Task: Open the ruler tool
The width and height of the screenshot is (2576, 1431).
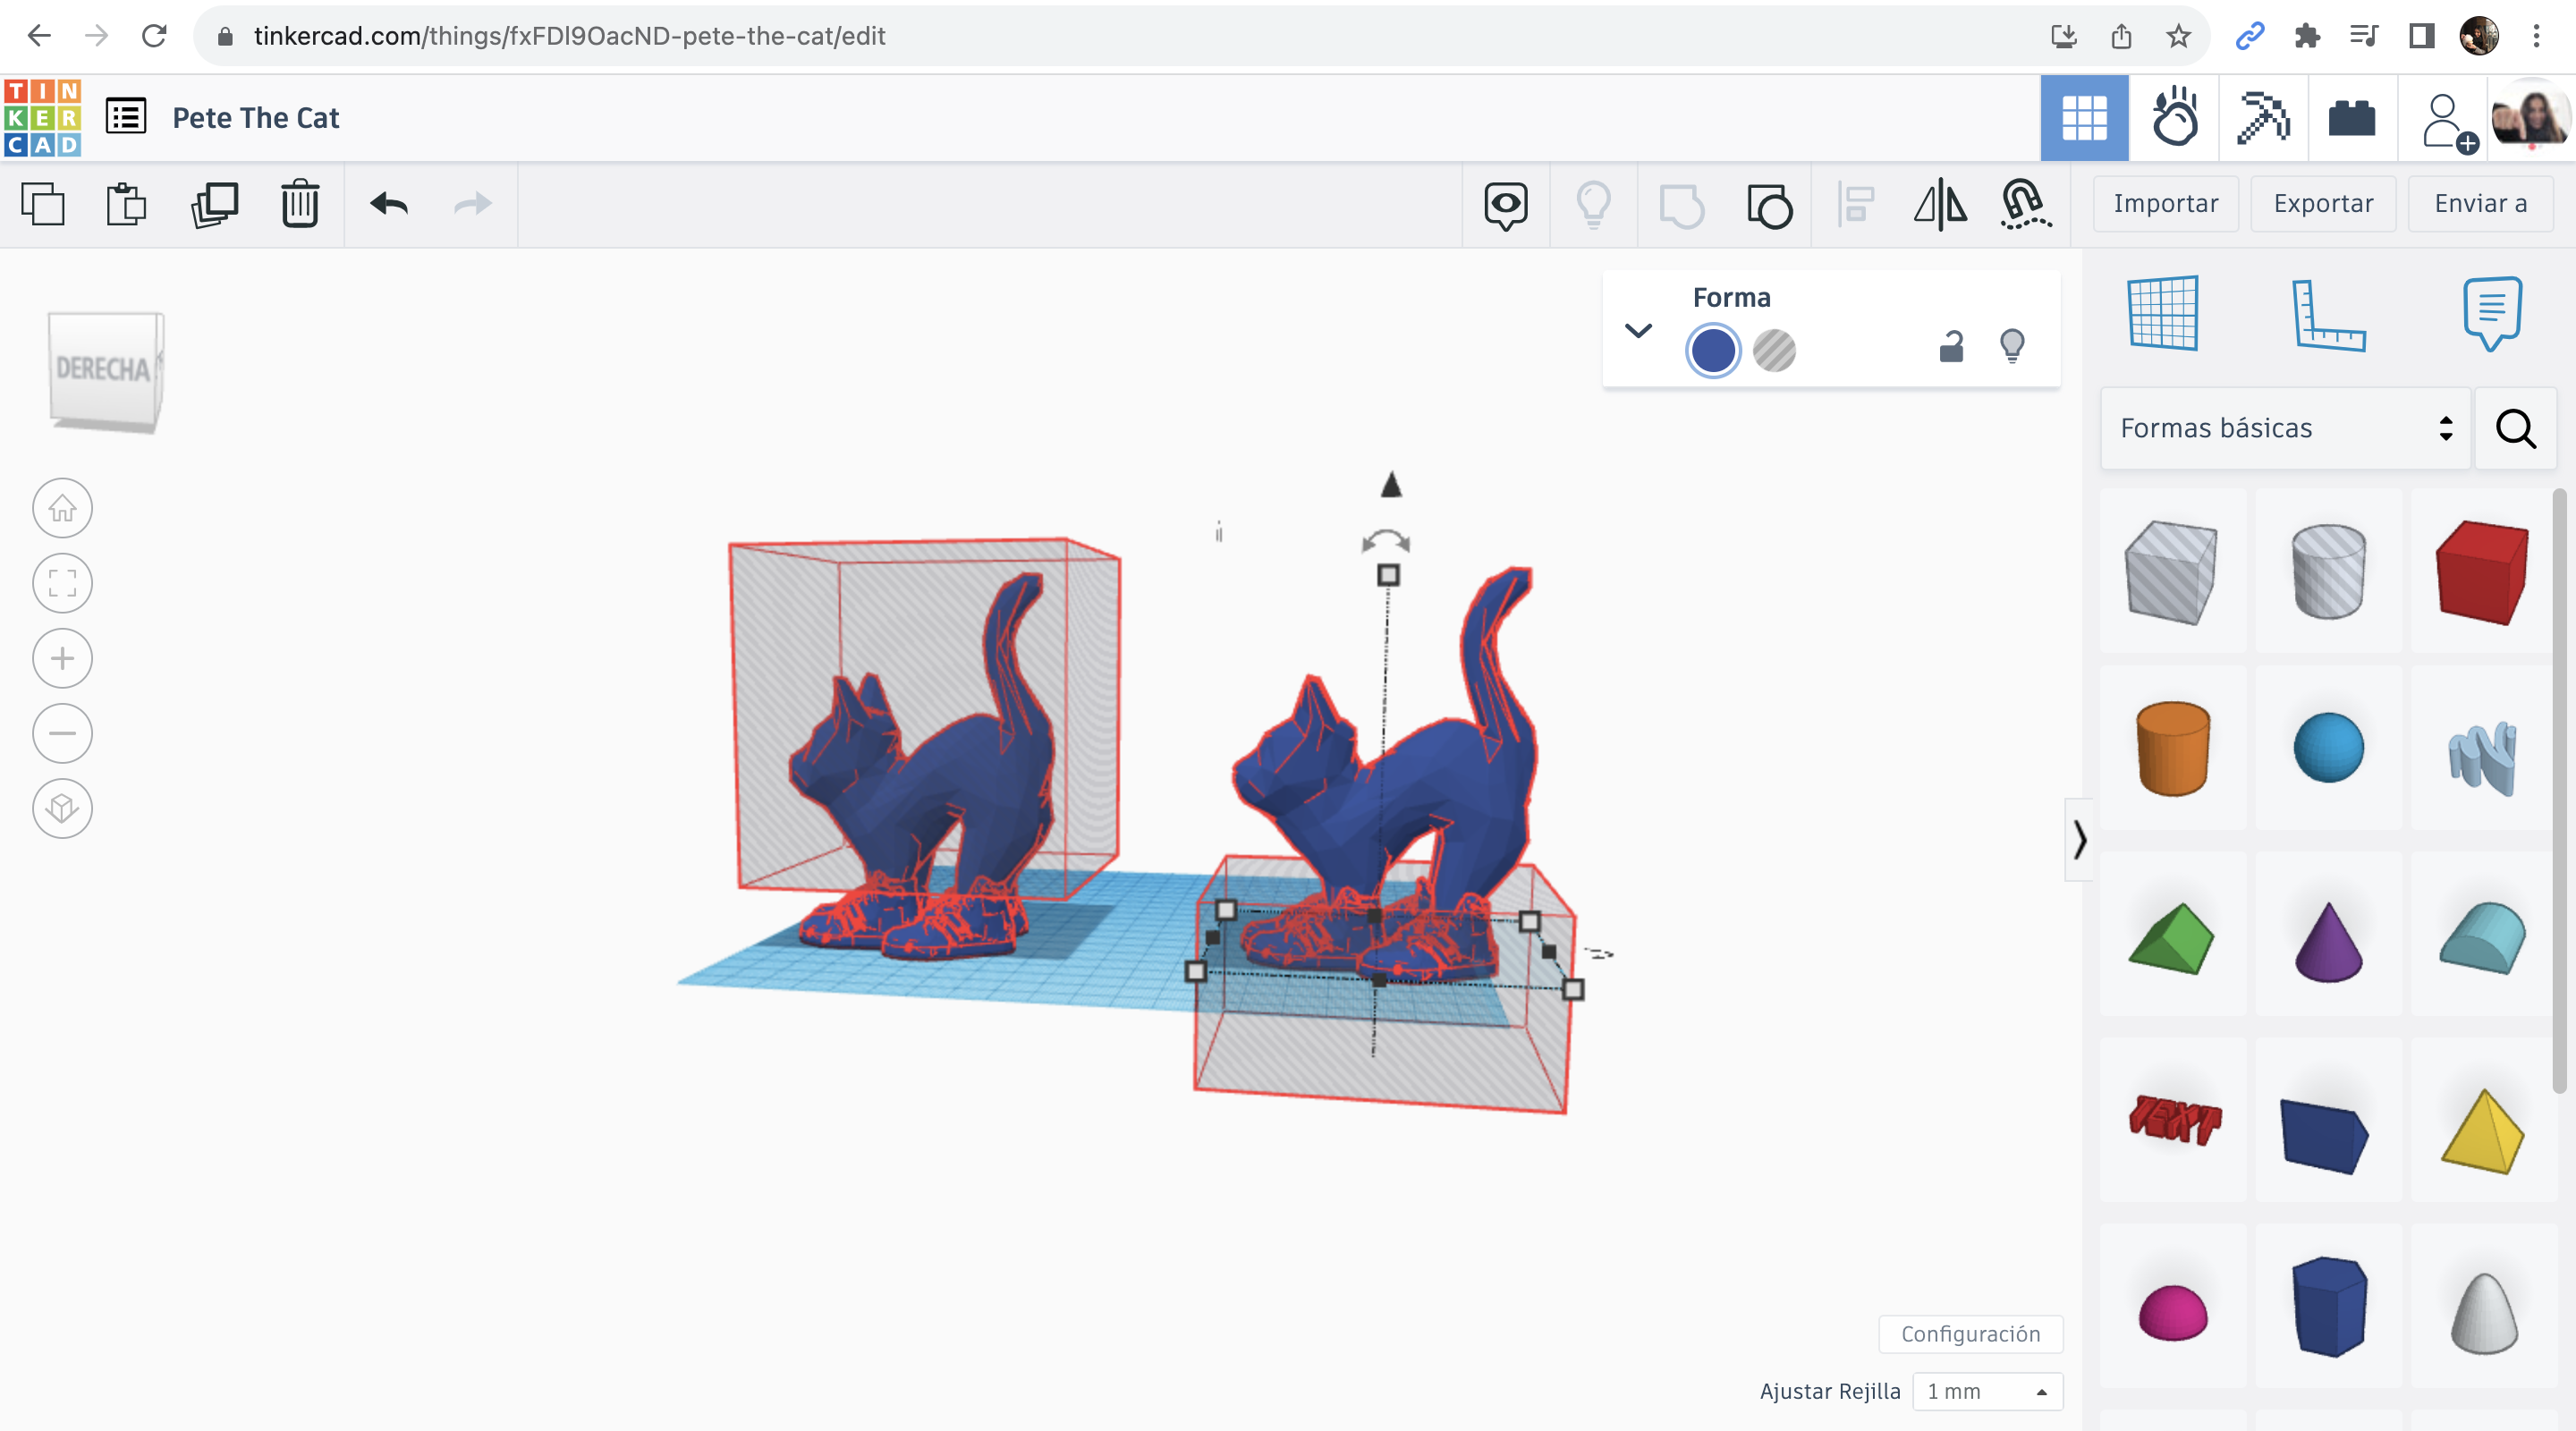Action: coord(2327,314)
